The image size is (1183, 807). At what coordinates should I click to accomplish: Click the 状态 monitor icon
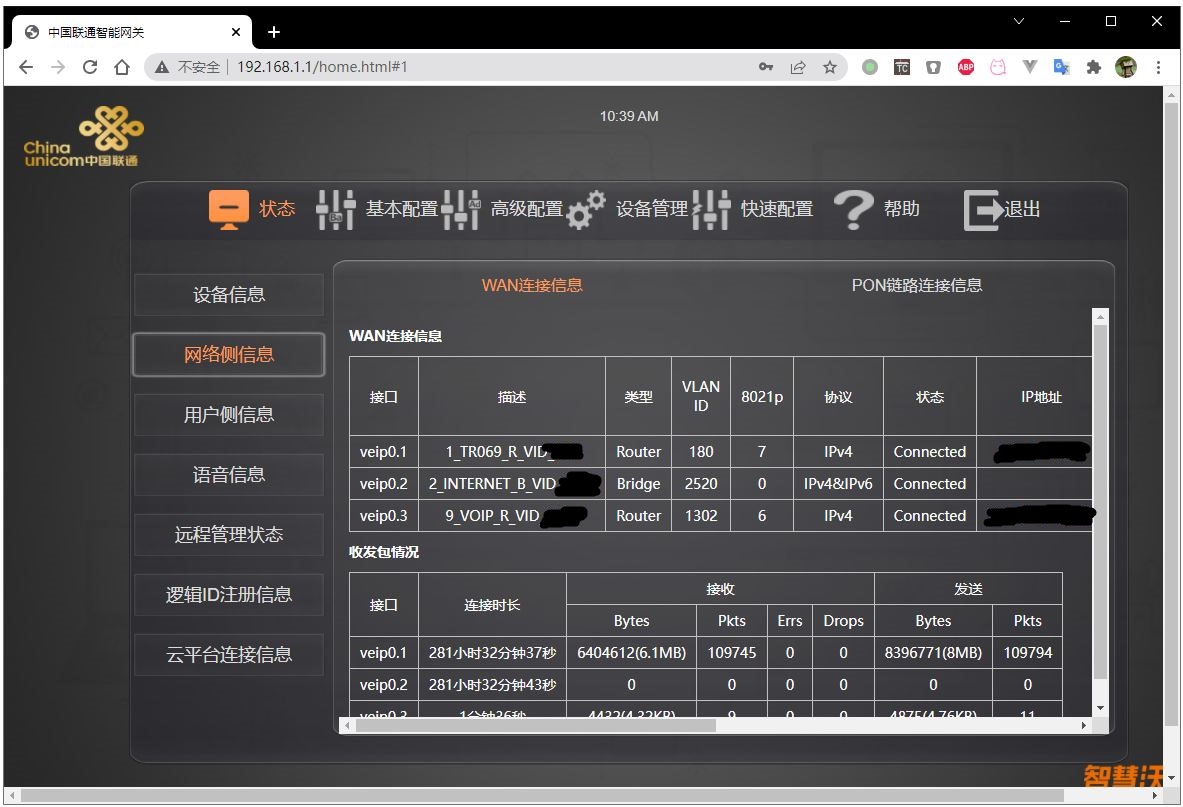229,209
